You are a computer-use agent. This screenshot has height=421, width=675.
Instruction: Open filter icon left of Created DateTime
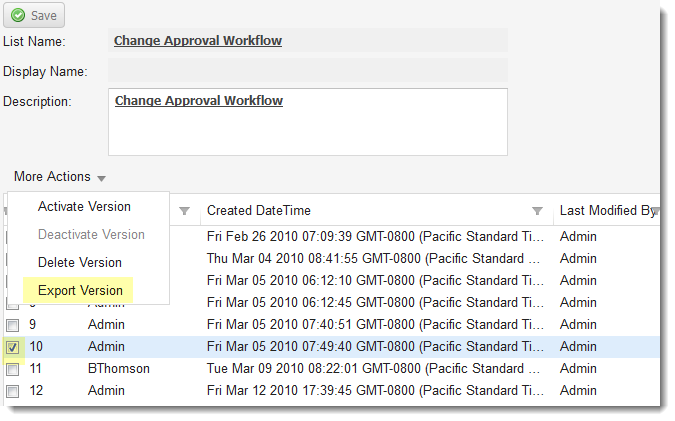tap(184, 211)
